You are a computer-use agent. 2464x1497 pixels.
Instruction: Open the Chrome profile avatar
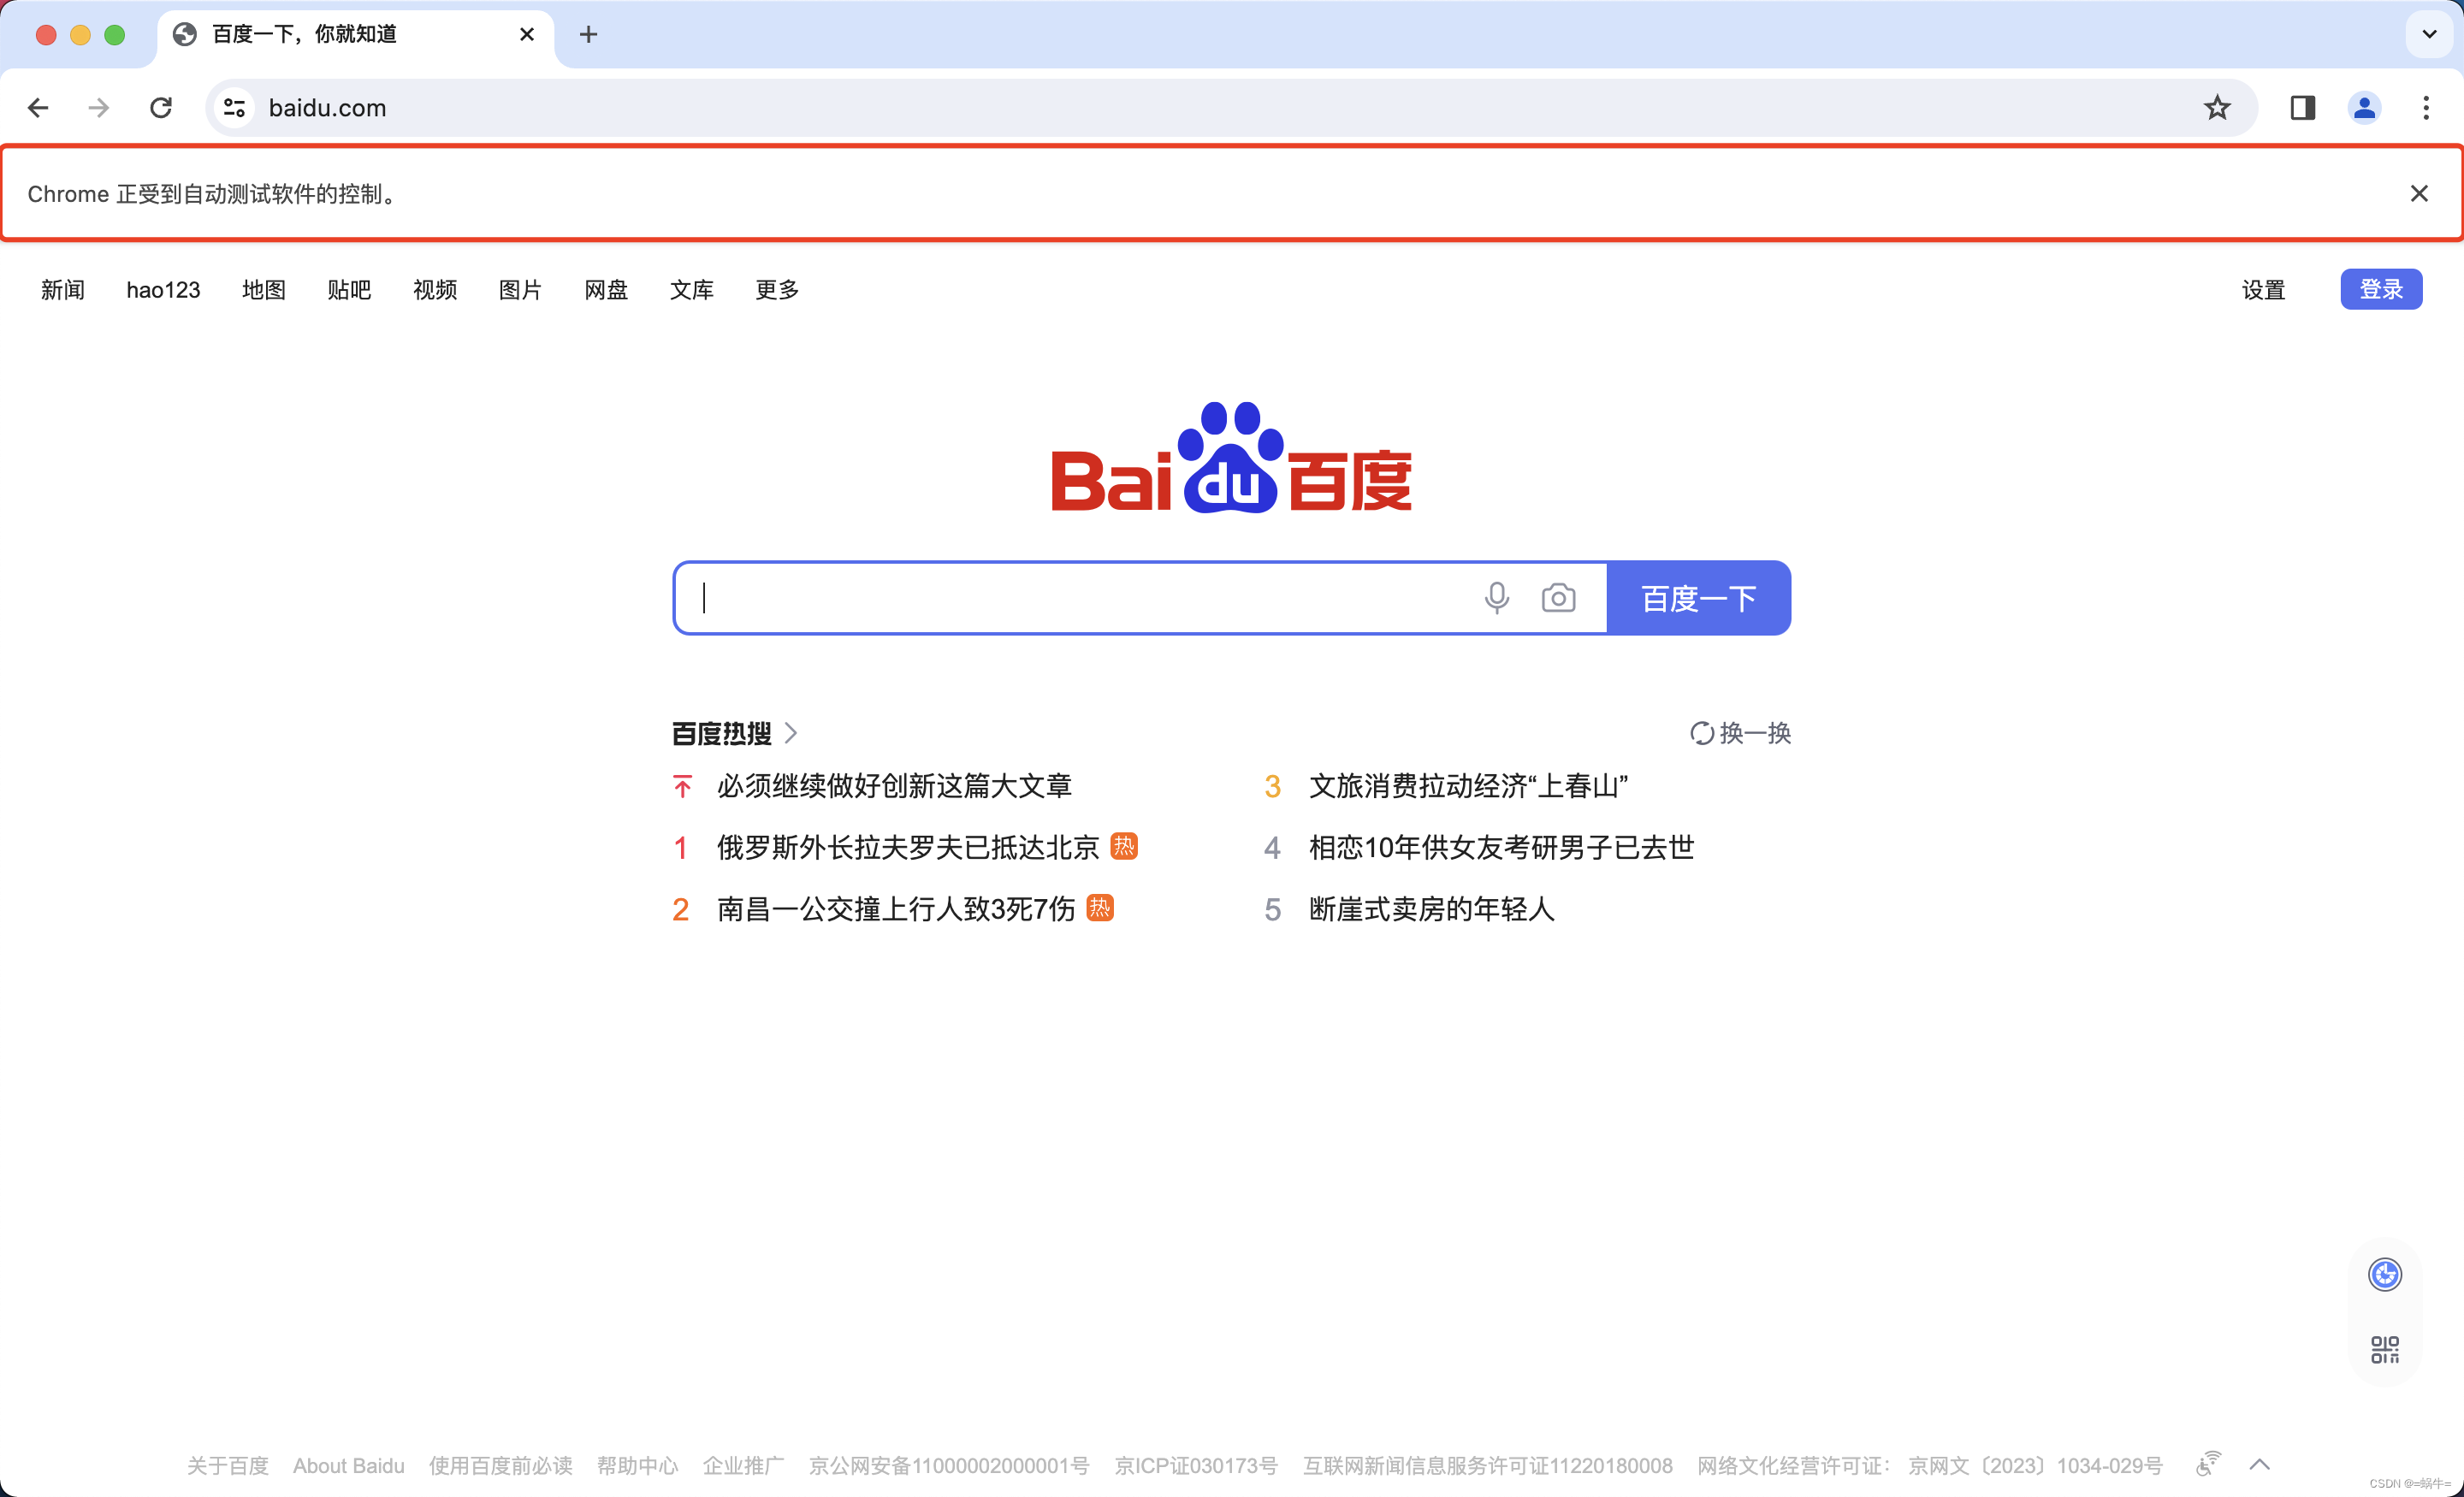2365,107
